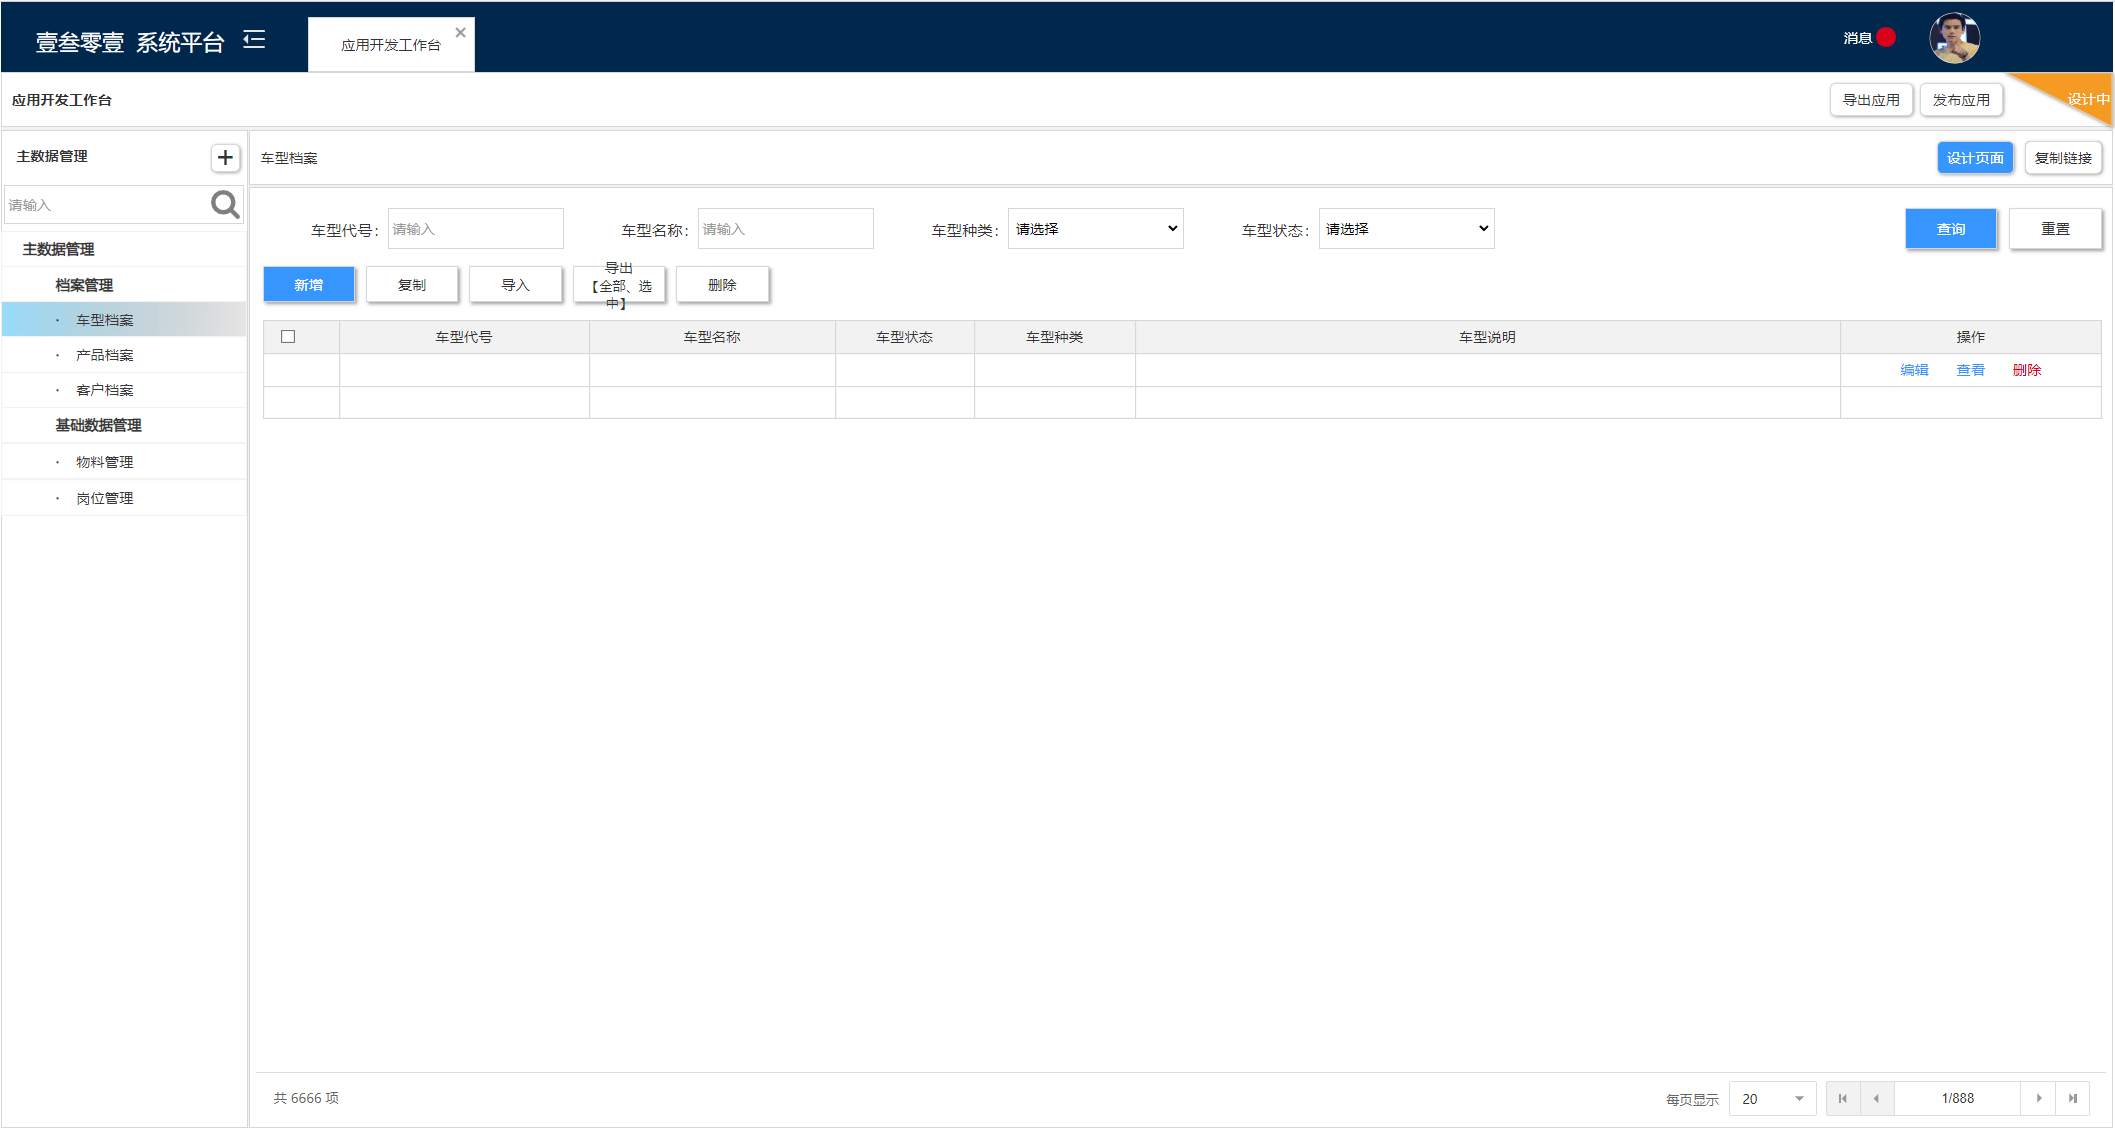Screen dimensions: 2115x1132
Task: Jump to the last page arrow
Action: 2073,1098
